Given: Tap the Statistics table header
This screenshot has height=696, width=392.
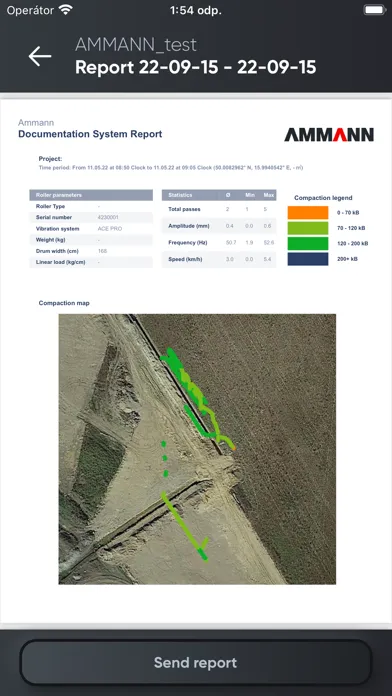Looking at the screenshot, I should pyautogui.click(x=219, y=195).
